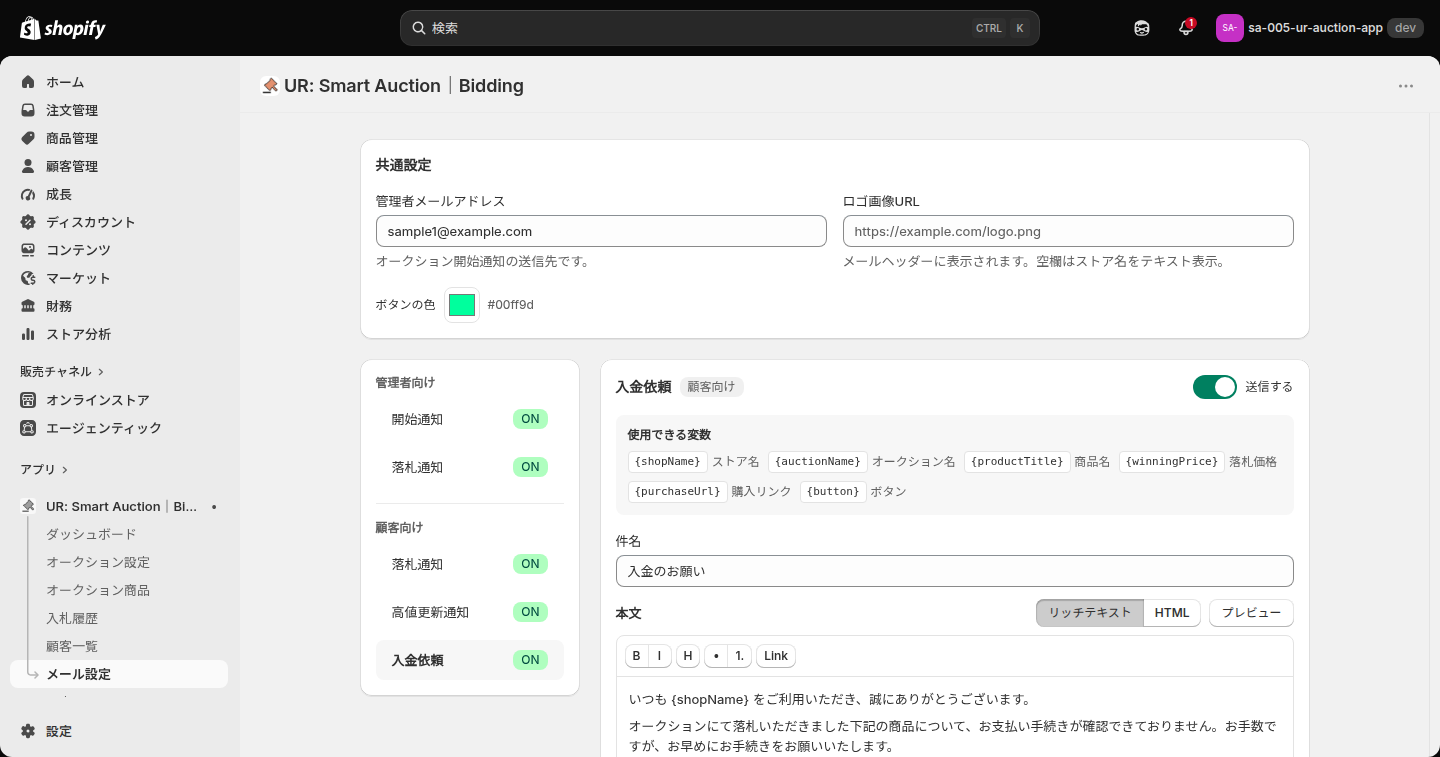The height and width of the screenshot is (757, 1440).
Task: Open the コンテンツ content icon
Action: [28, 250]
